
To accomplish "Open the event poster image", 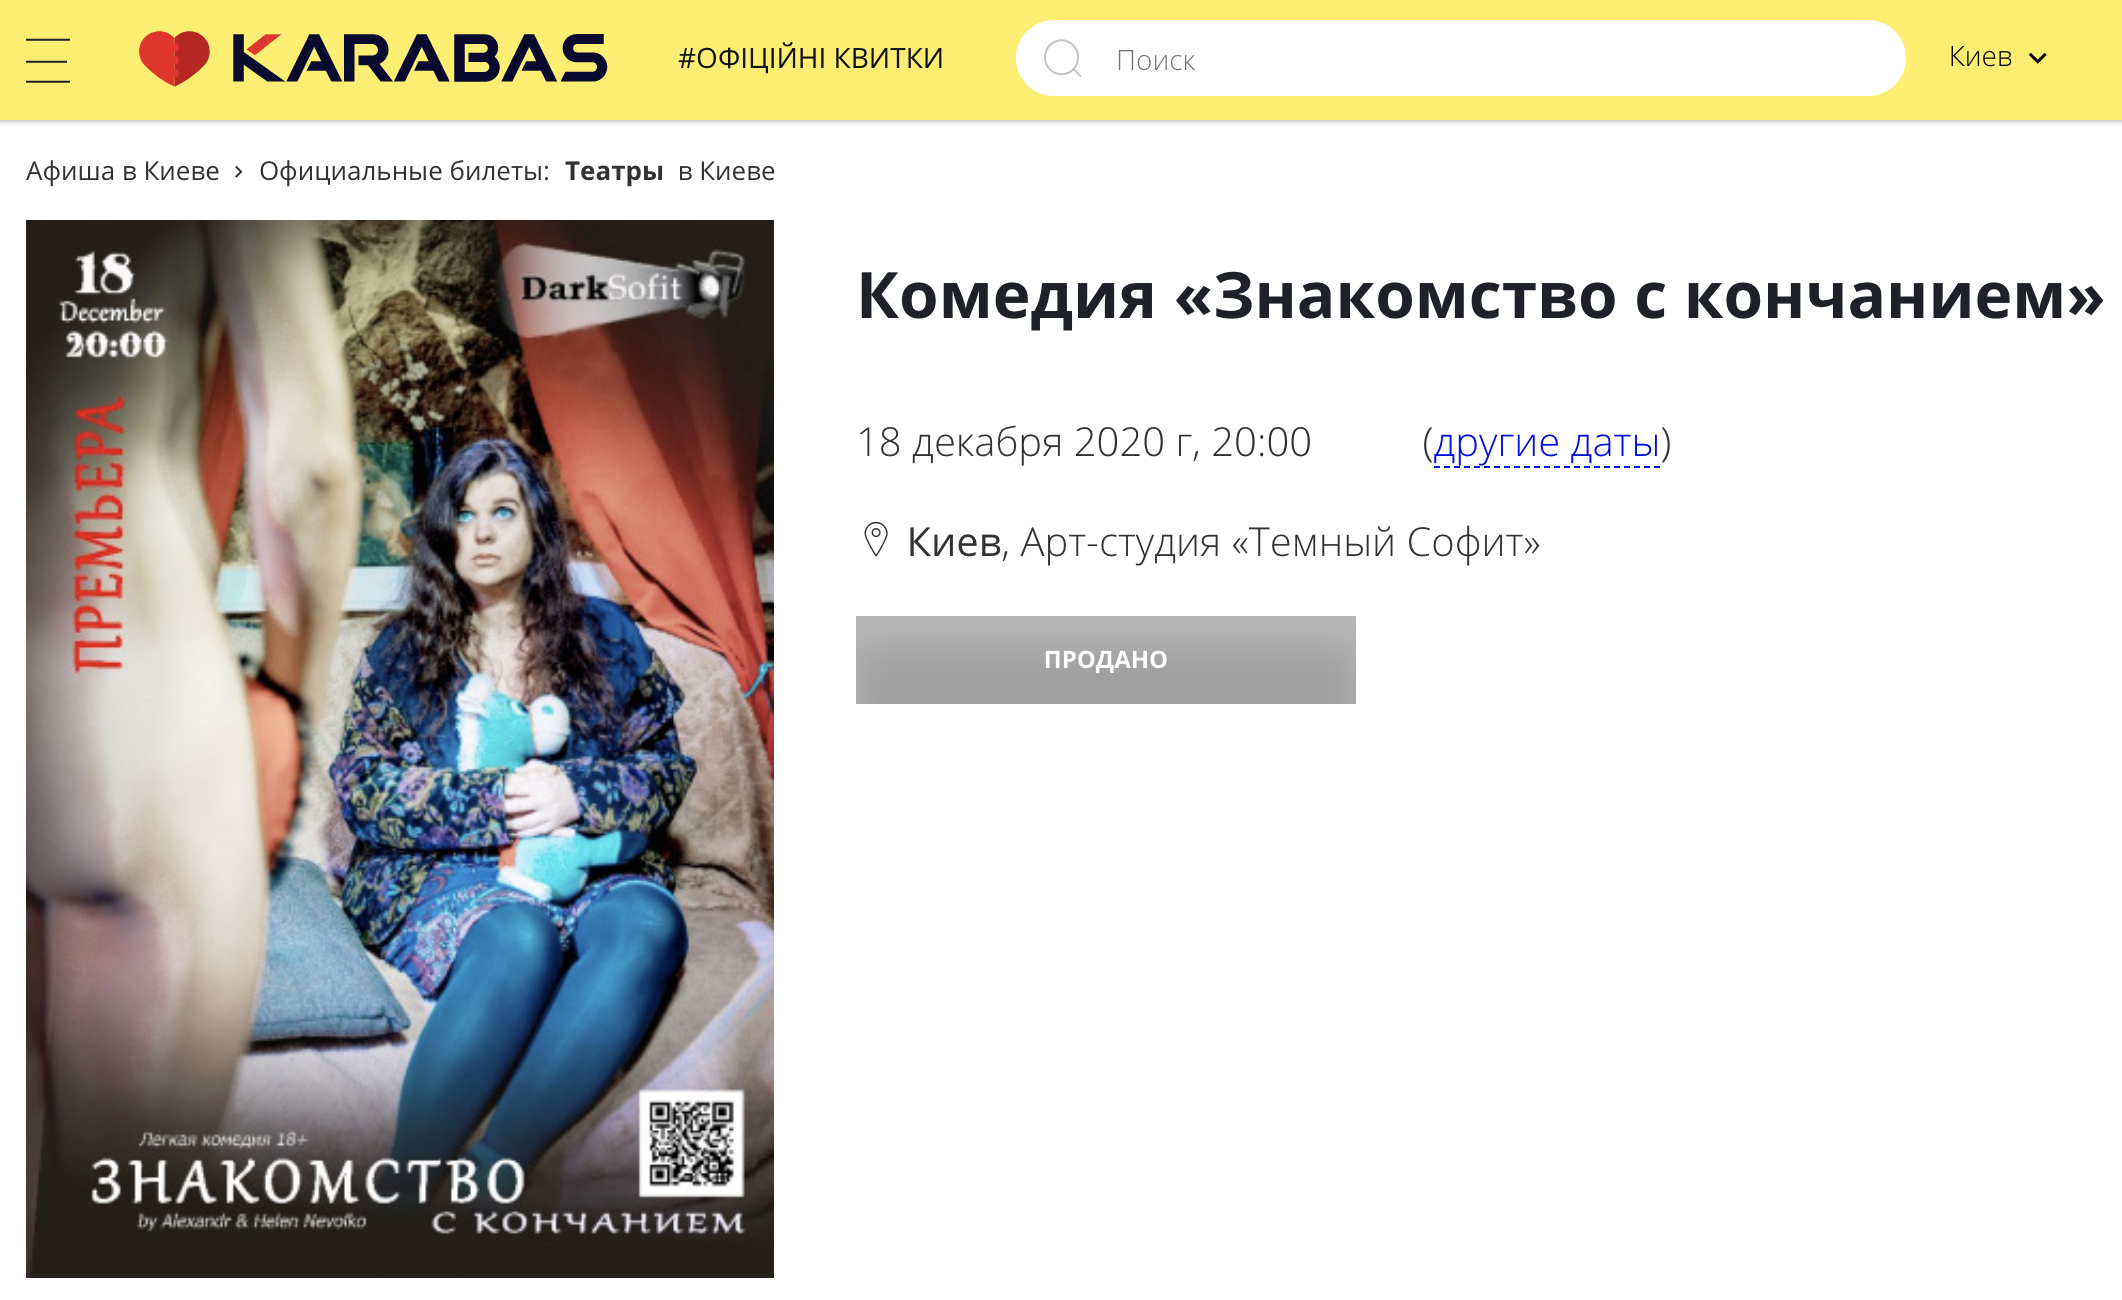I will tap(400, 748).
